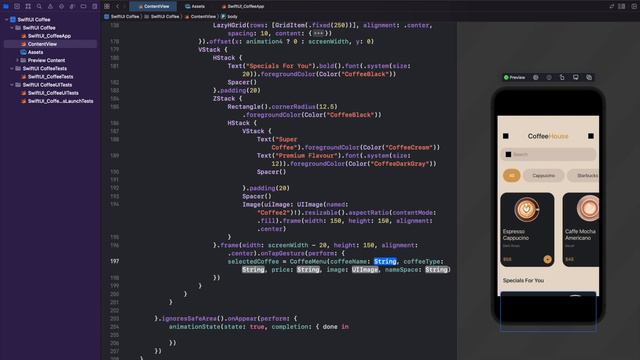Click the UIImage placeholder for image
Viewport: 640px width, 360px height.
[x=365, y=270]
